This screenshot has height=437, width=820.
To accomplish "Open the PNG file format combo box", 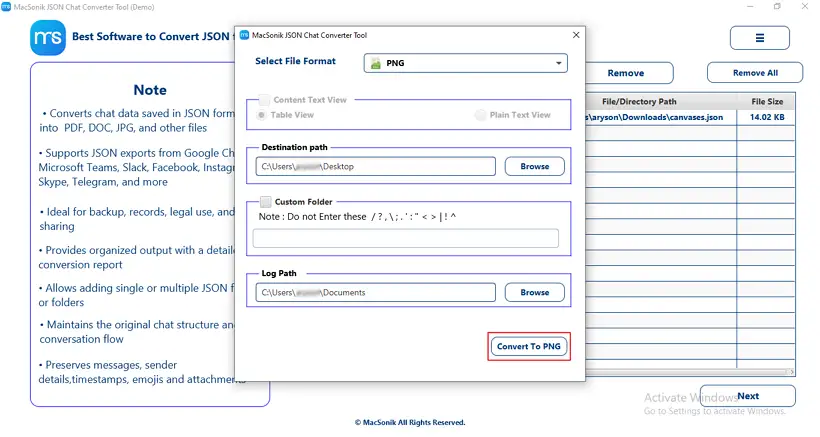I will point(465,63).
